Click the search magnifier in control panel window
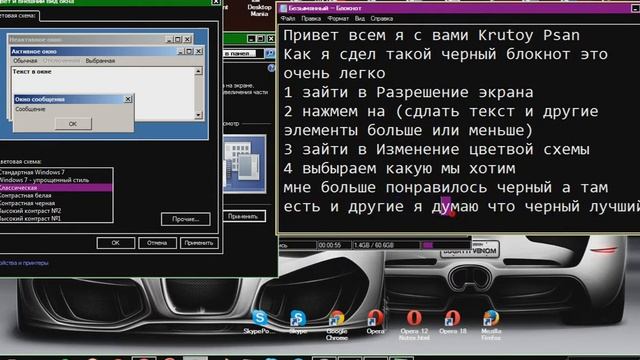640x360 pixels. coord(270,53)
